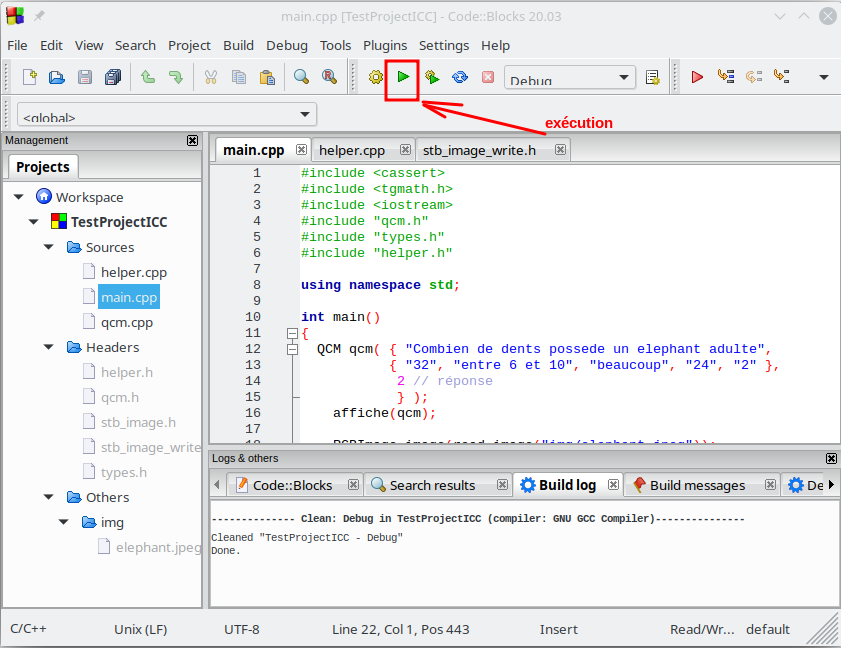Click the Run to cursor debug icon

(x=726, y=76)
